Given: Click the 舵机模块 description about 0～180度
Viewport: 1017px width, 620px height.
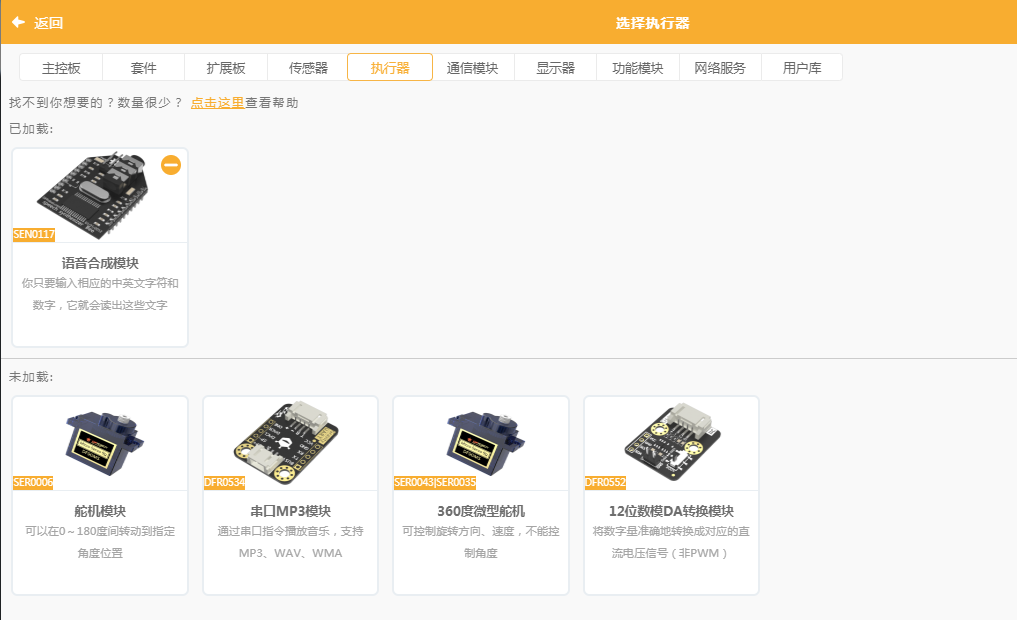Looking at the screenshot, I should point(100,542).
